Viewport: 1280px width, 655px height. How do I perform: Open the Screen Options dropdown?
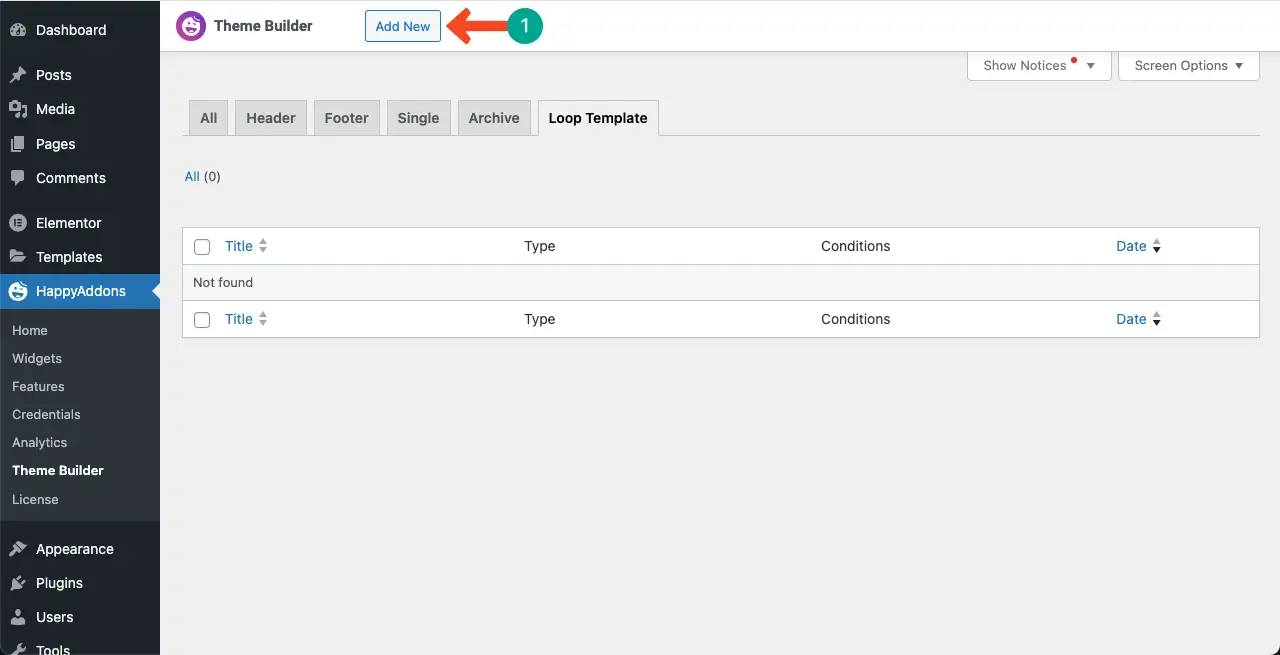[x=1188, y=66]
